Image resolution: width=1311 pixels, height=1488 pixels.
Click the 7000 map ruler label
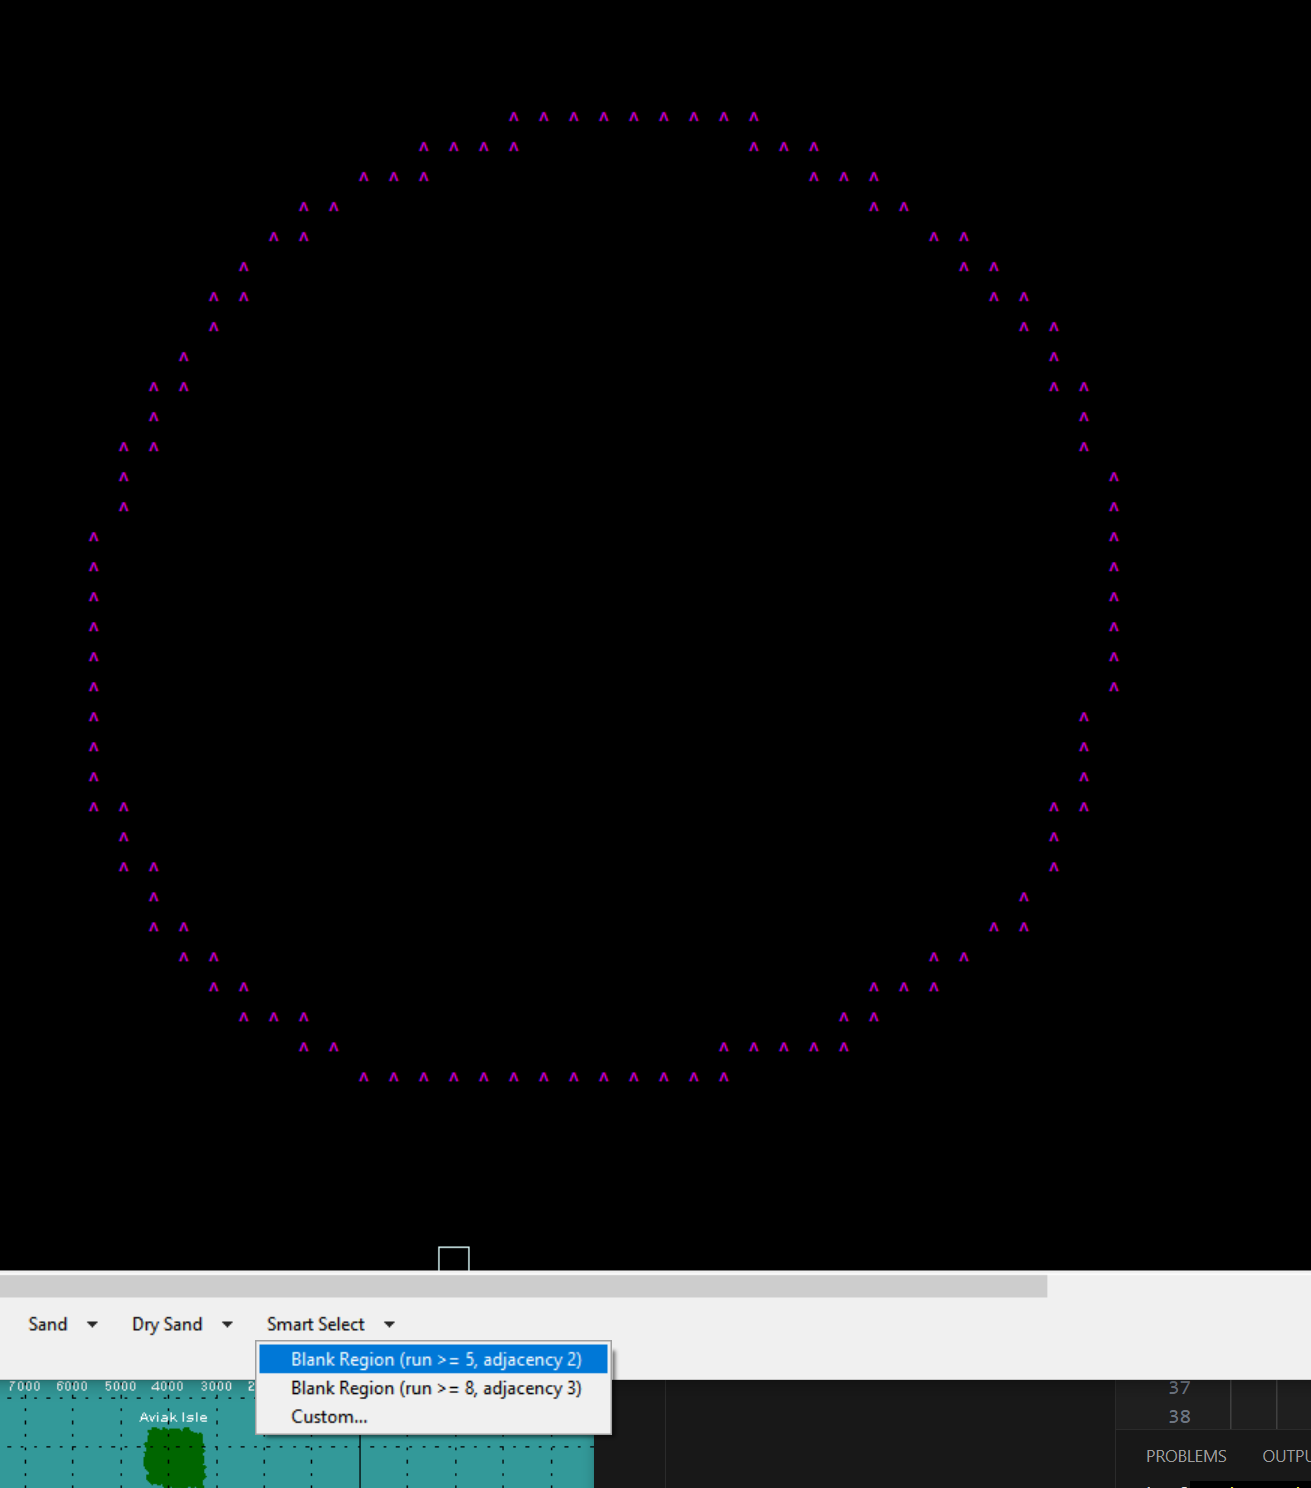(25, 1386)
